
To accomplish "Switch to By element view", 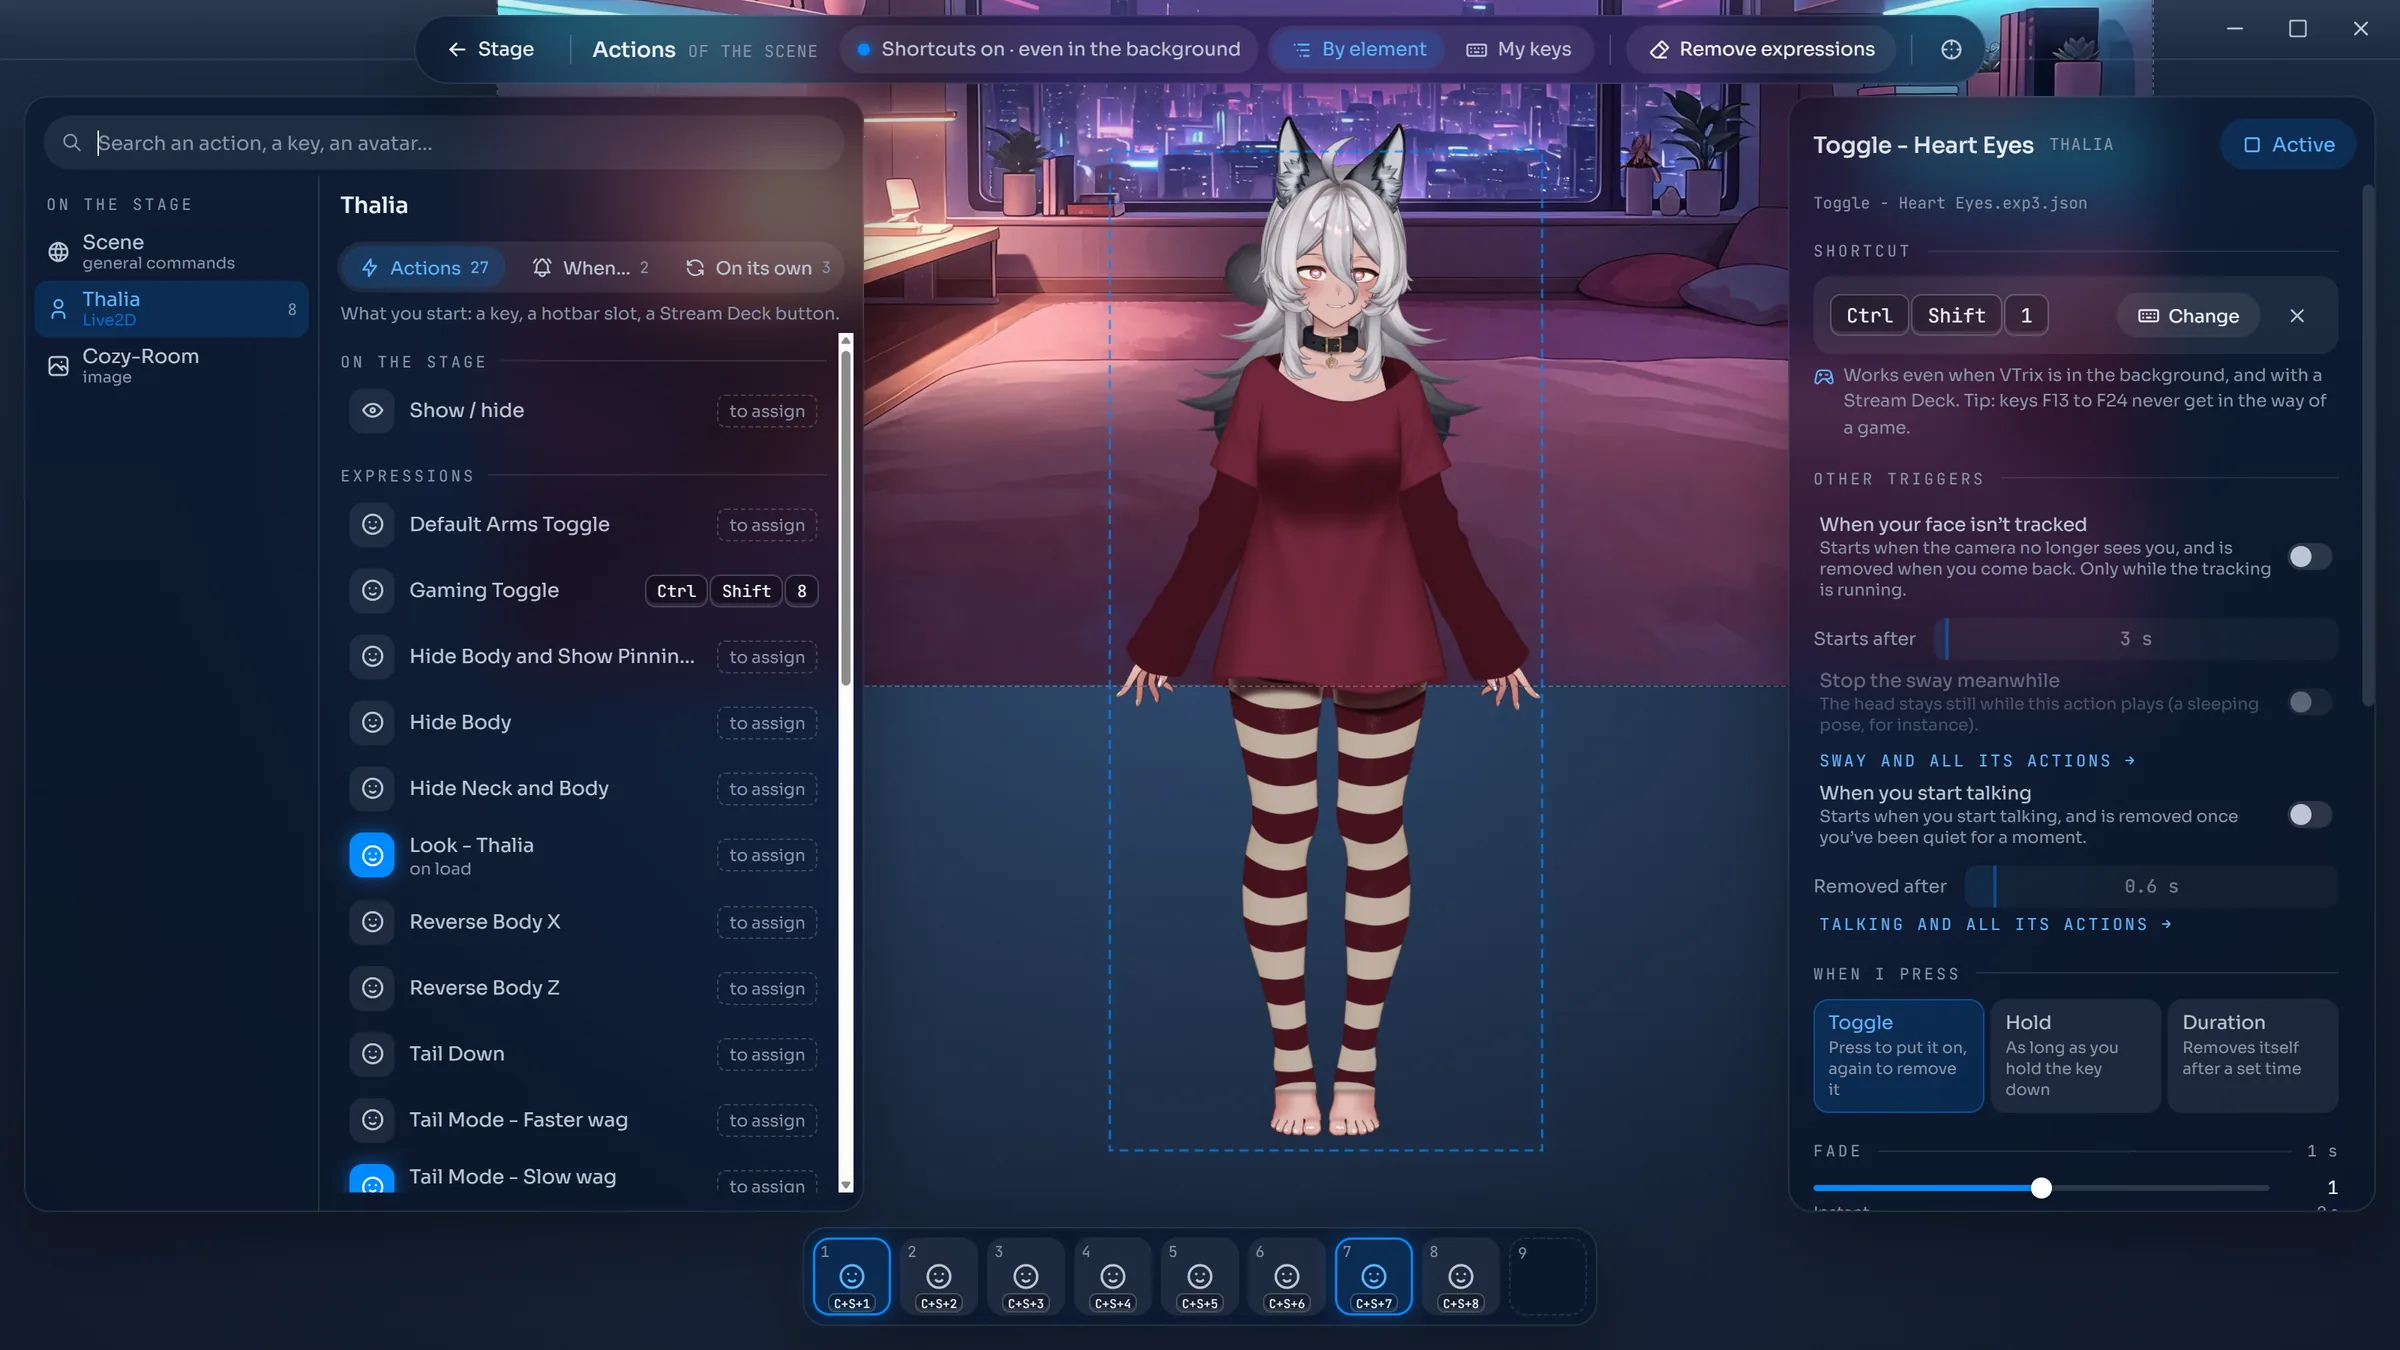I will pyautogui.click(x=1358, y=49).
